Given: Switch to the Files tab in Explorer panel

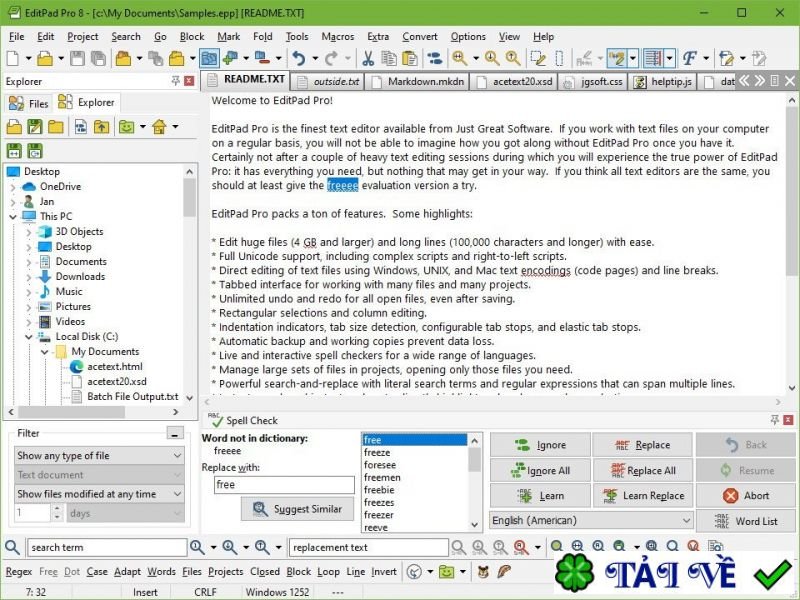Looking at the screenshot, I should pyautogui.click(x=29, y=104).
